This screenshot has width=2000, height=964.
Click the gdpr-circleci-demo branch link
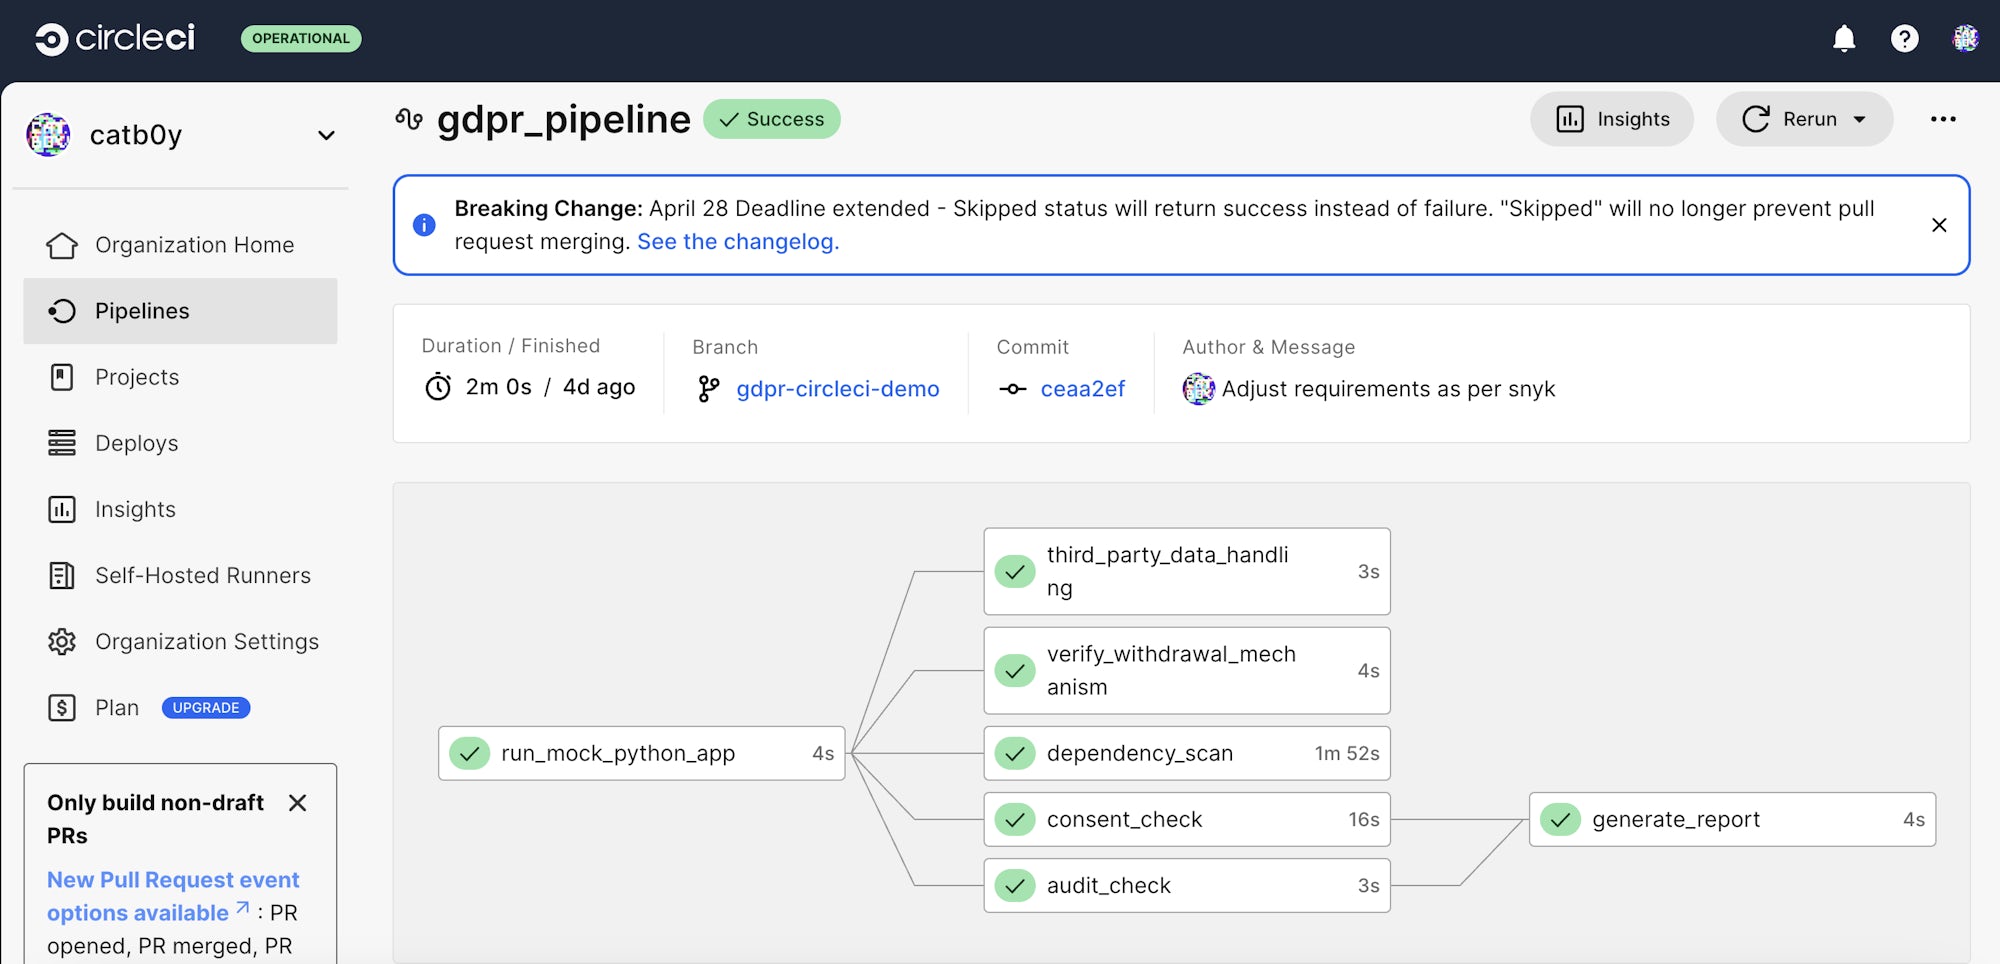click(x=837, y=389)
